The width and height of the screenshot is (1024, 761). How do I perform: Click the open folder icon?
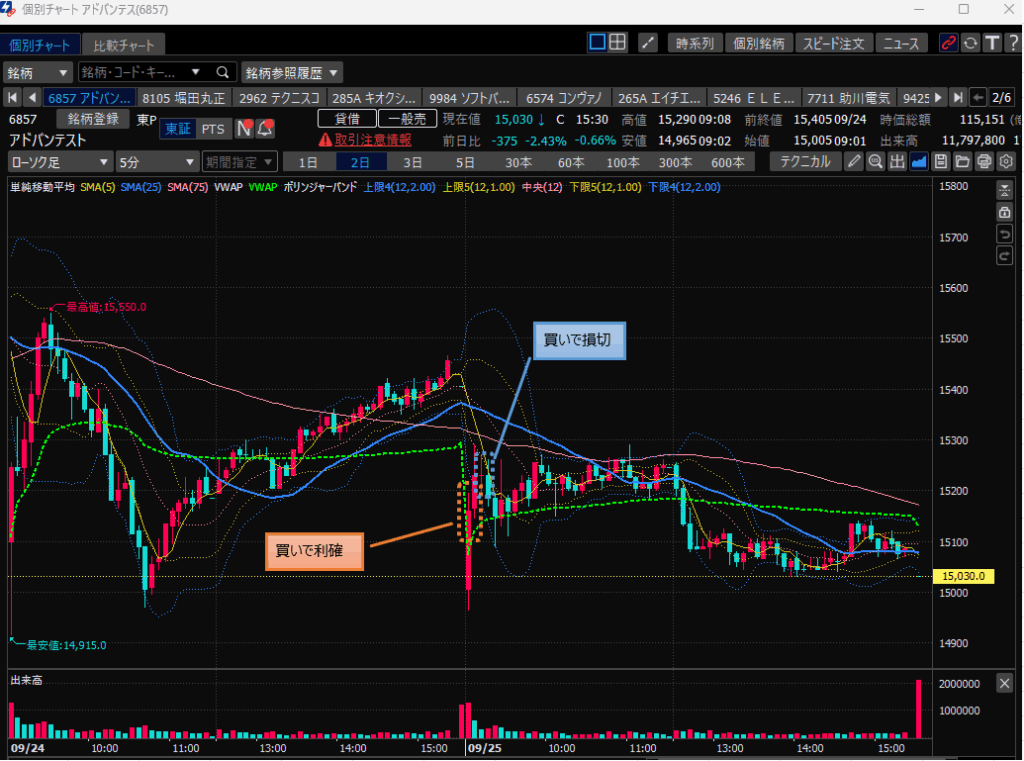point(962,162)
